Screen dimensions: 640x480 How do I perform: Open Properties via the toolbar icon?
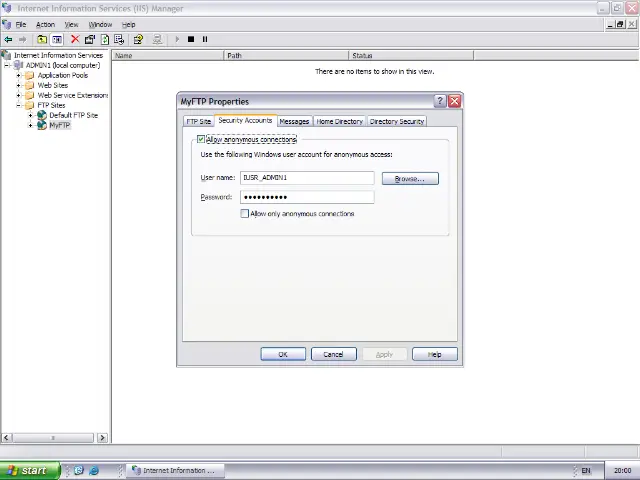(90, 40)
